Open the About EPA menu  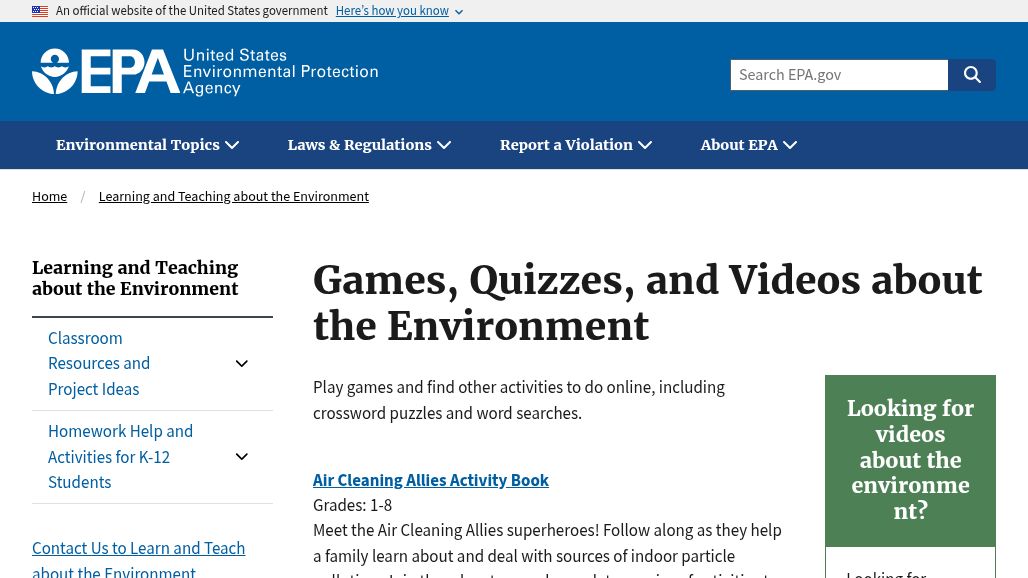point(739,144)
